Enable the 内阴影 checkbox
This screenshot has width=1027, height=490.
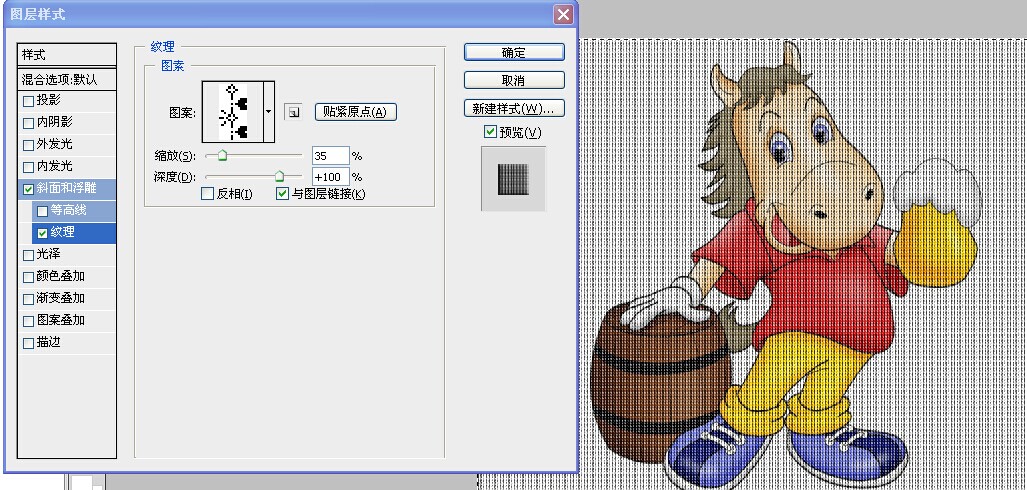pyautogui.click(x=28, y=123)
